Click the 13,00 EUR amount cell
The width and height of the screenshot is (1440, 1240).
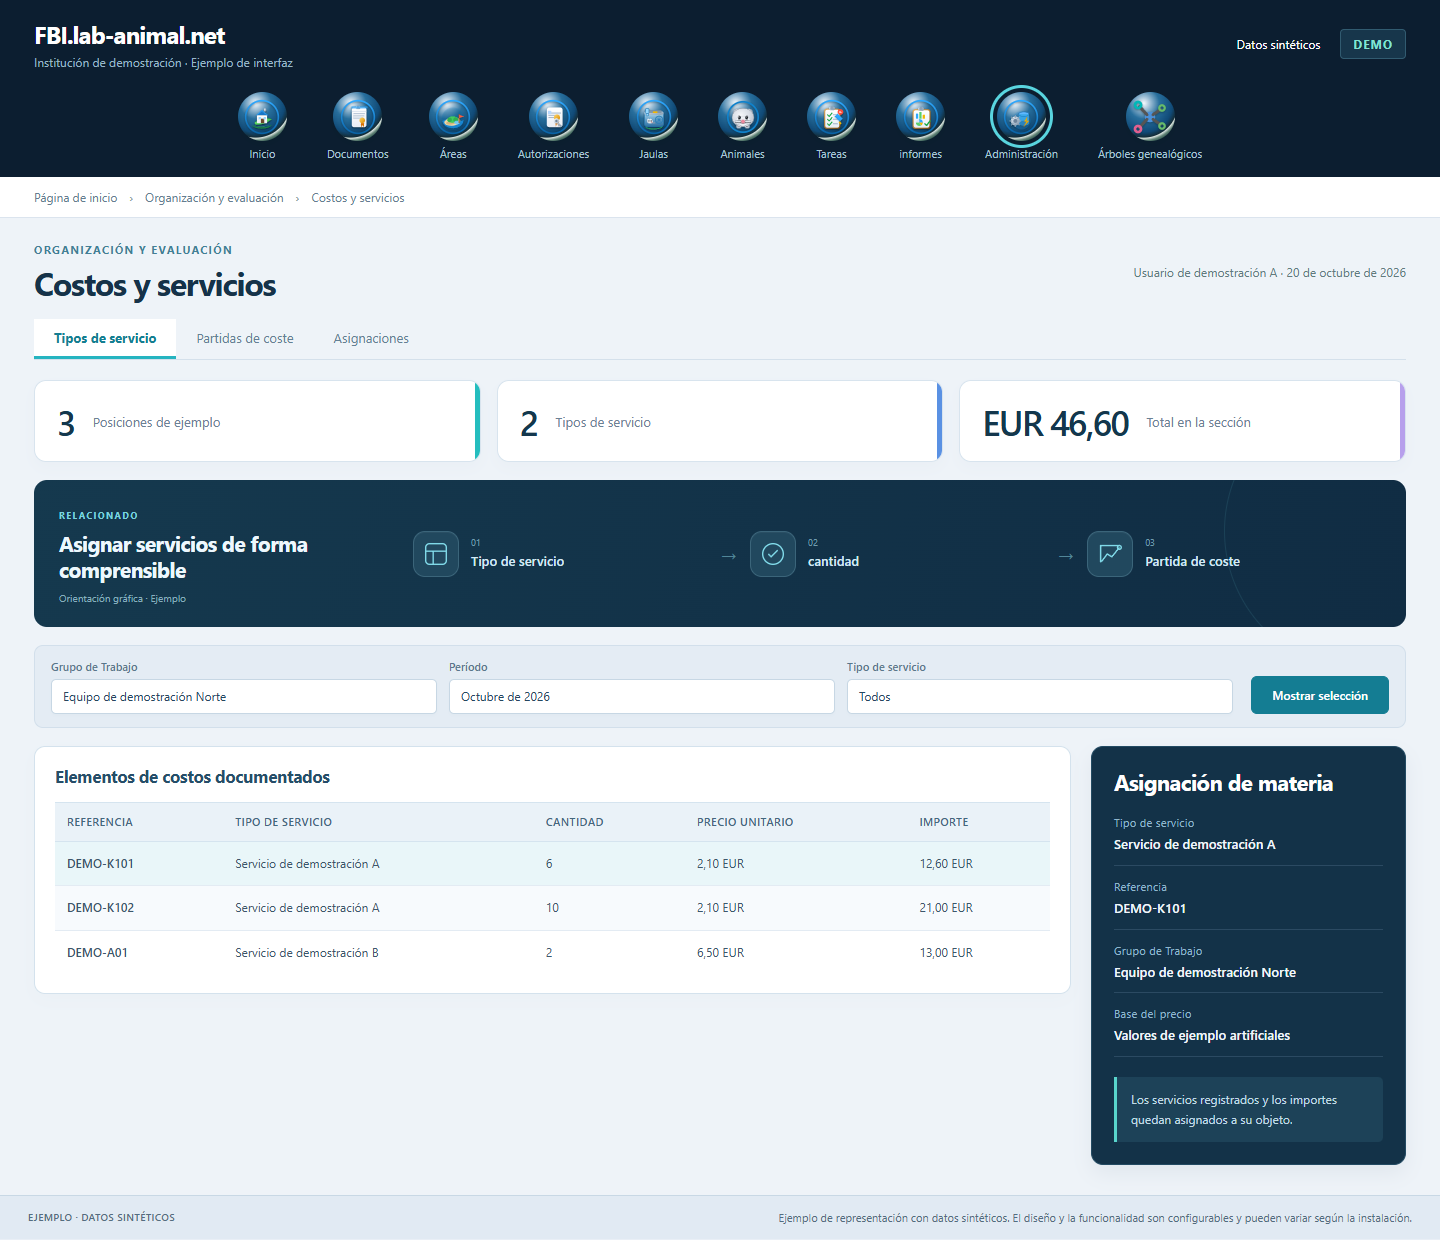(946, 953)
